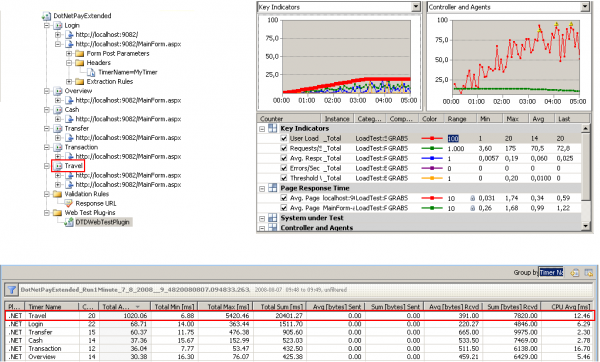Screen dimensions: 600x362
Task: Click the orange color line for Threshold
Action: [x=432, y=178]
